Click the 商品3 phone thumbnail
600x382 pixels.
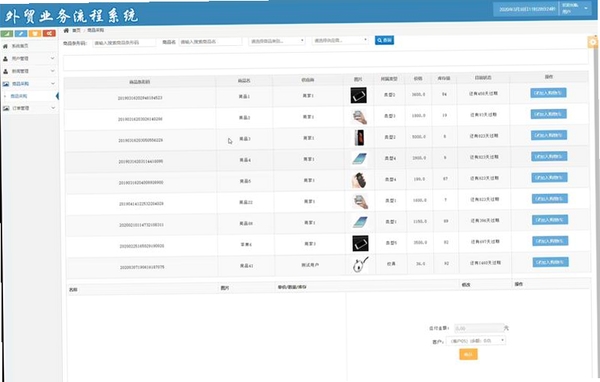pyautogui.click(x=359, y=138)
